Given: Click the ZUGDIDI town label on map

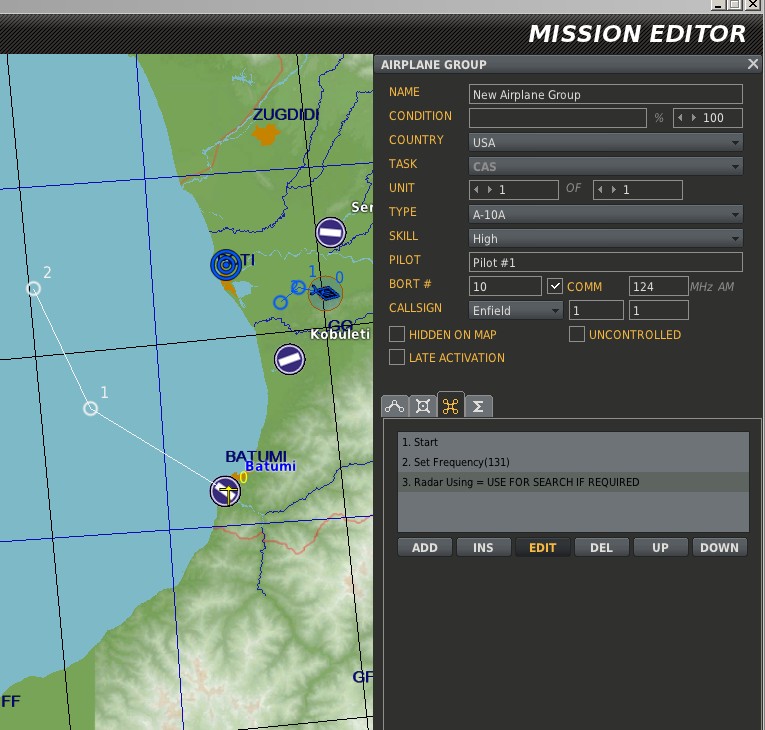Looking at the screenshot, I should [286, 114].
